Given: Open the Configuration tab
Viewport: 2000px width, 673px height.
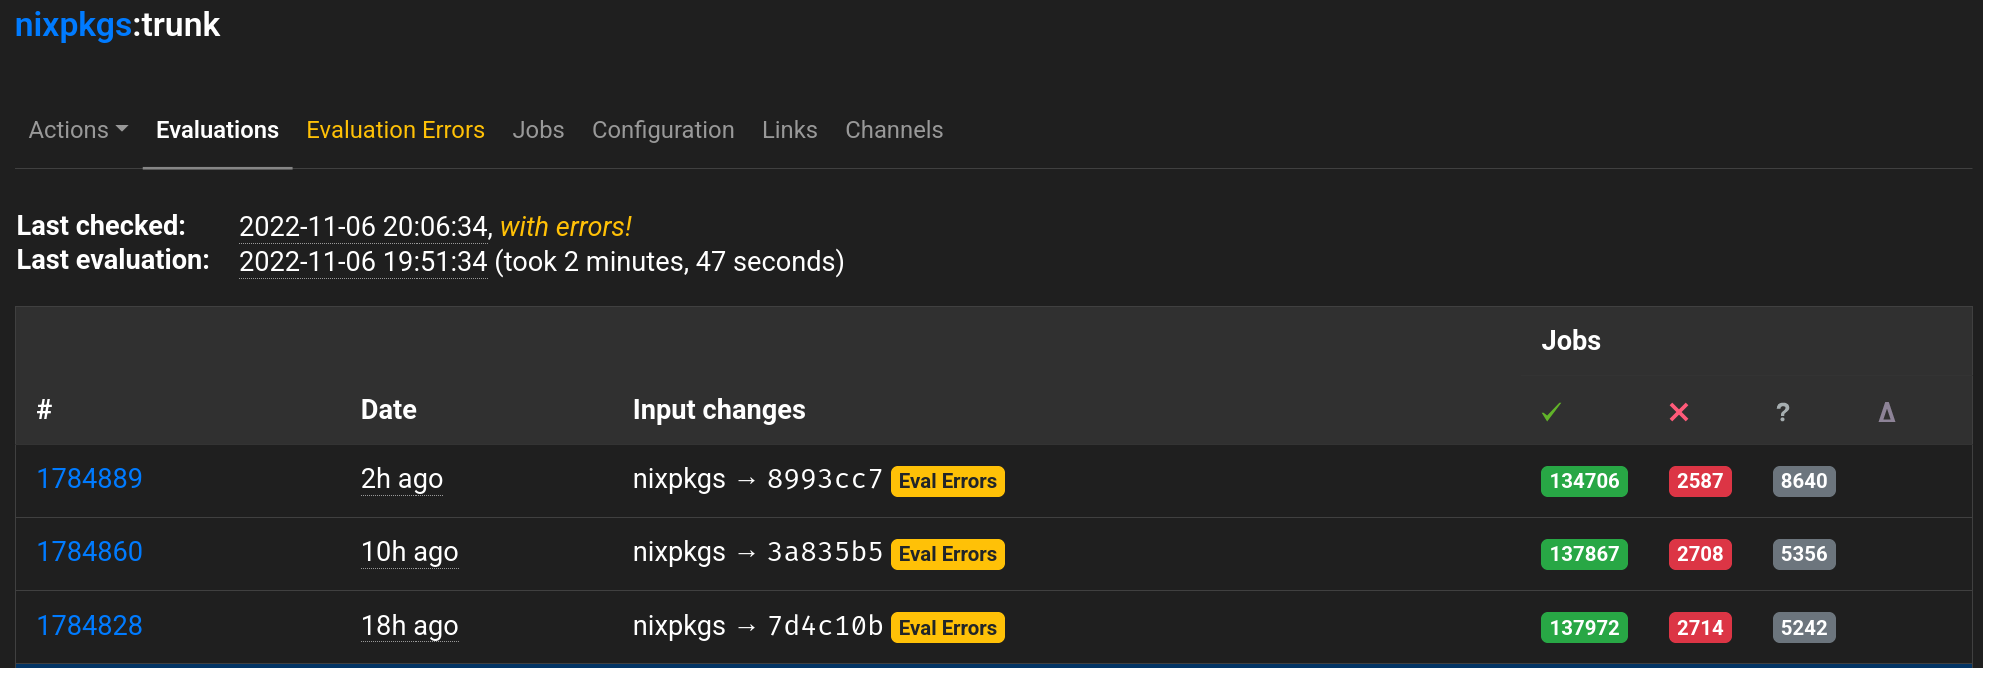Looking at the screenshot, I should (663, 130).
